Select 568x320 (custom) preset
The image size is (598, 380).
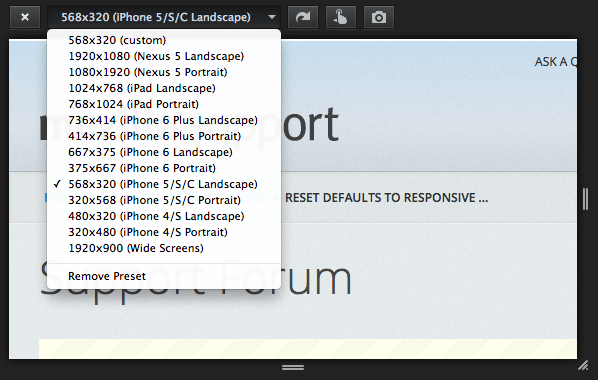(164, 40)
